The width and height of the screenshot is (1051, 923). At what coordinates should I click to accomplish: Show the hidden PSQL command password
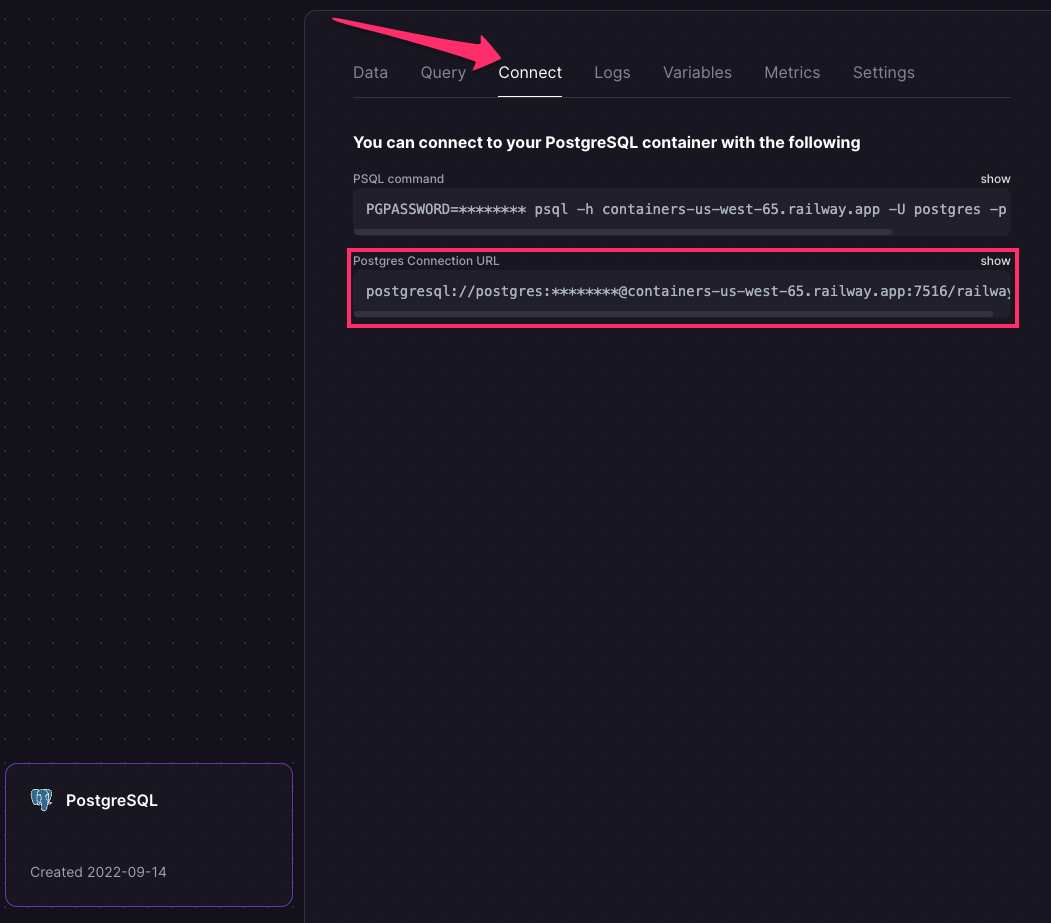995,178
